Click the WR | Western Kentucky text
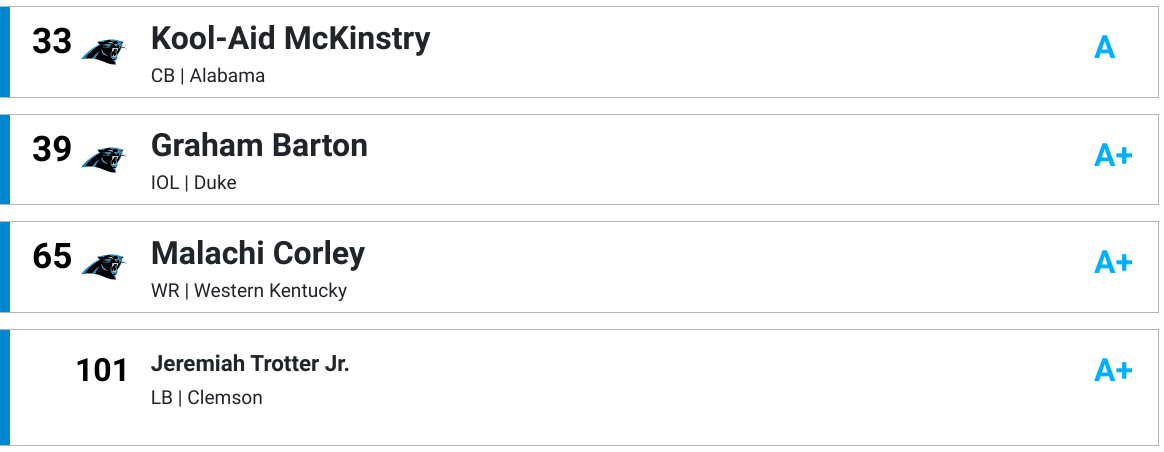The image size is (1164, 452). coord(249,290)
